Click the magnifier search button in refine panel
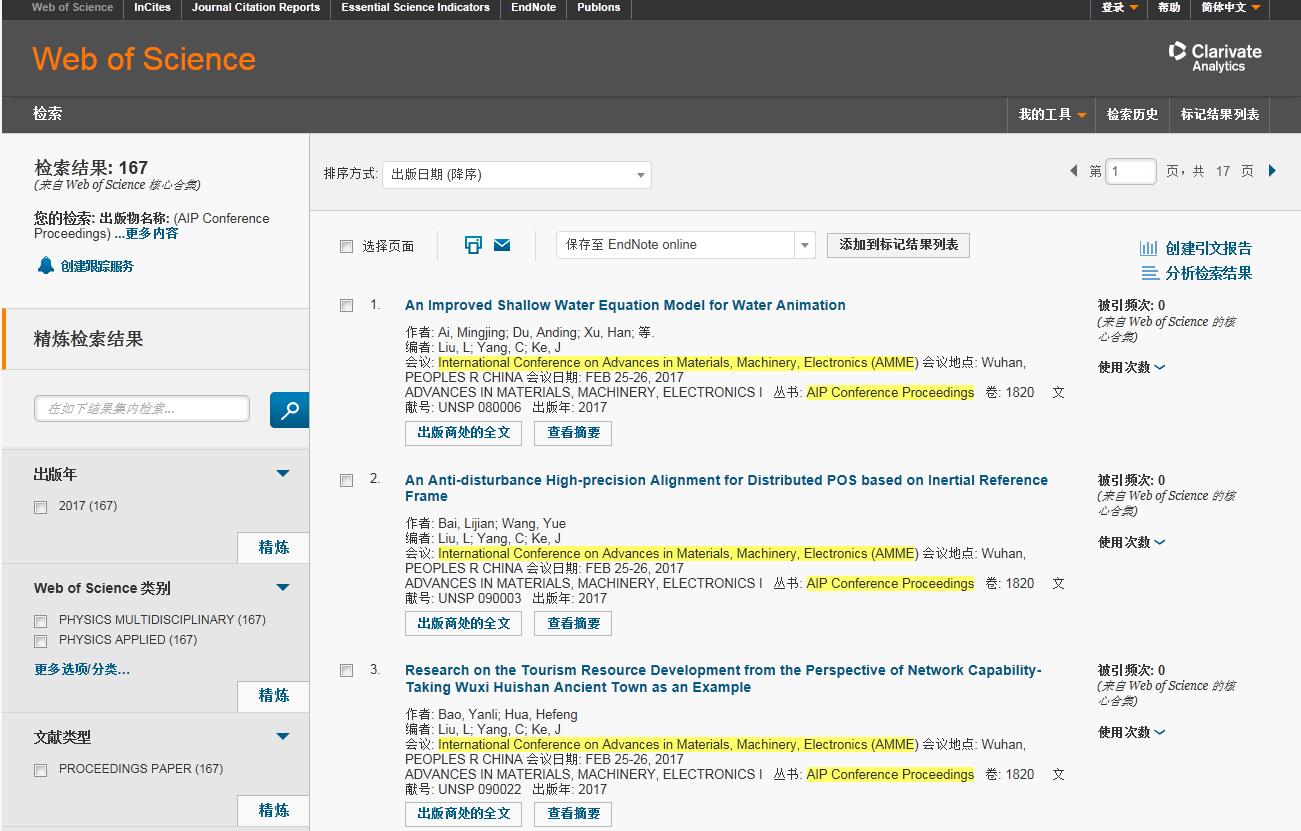The image size is (1301, 831). [x=289, y=409]
